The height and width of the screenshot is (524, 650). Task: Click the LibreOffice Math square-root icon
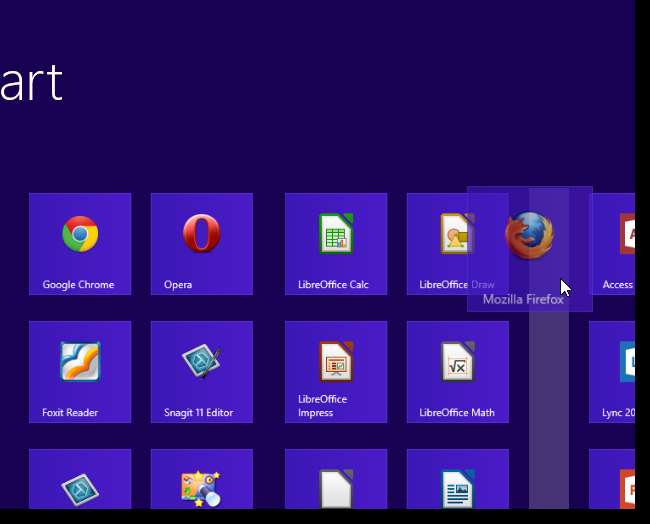[x=457, y=362]
